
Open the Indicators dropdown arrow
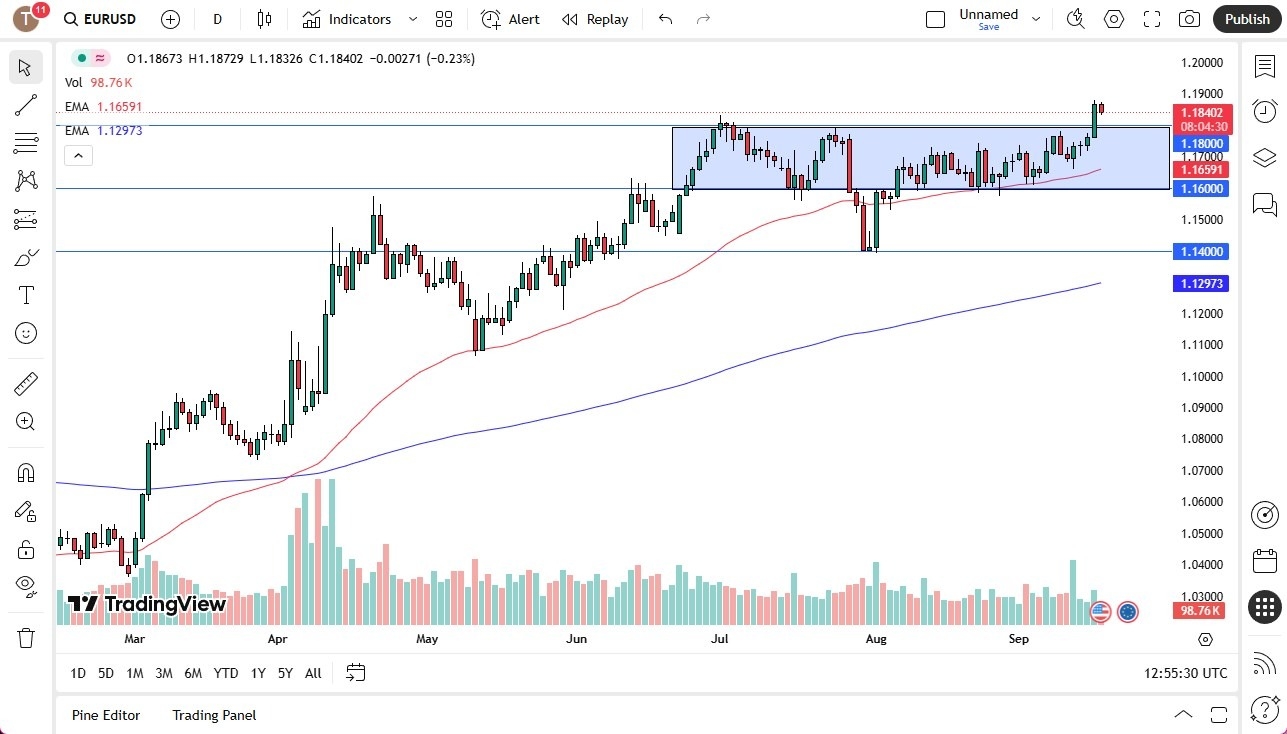click(411, 18)
